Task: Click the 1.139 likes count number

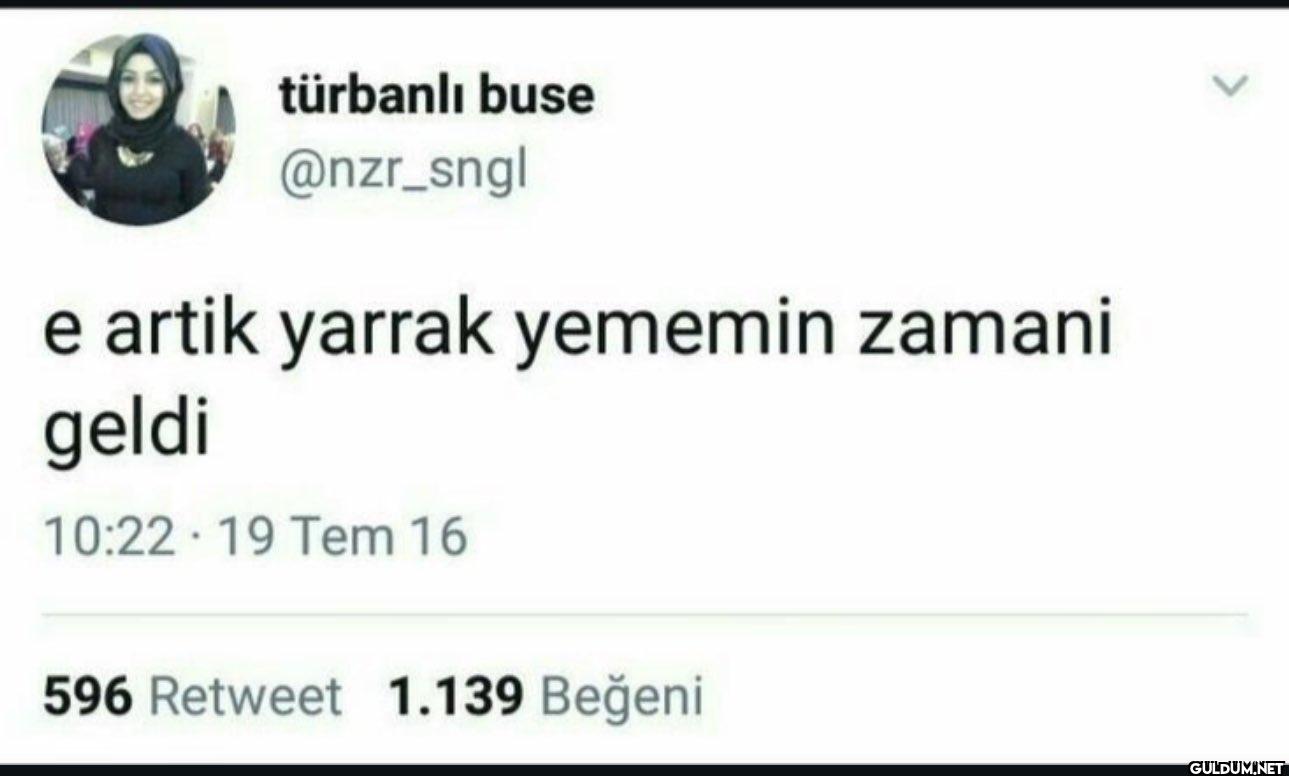Action: pos(456,695)
